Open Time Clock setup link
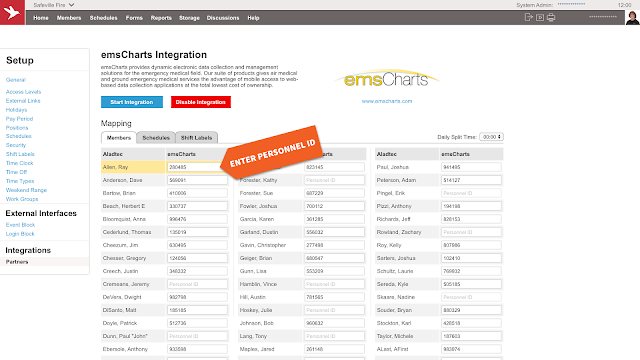 tap(19, 163)
